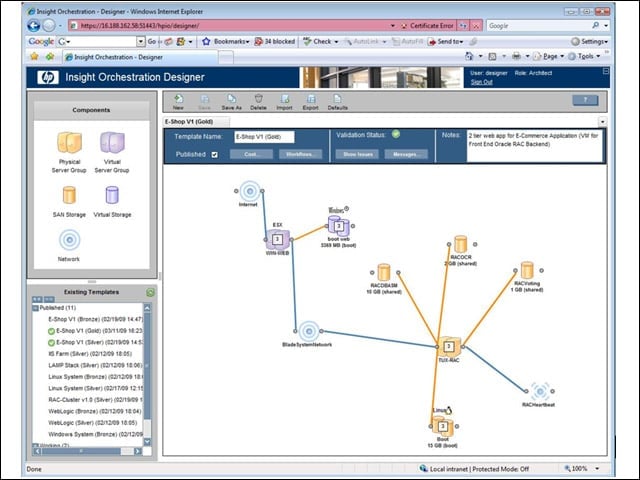Refresh the Existing Templates list
Viewport: 640px width, 480px height.
150,292
